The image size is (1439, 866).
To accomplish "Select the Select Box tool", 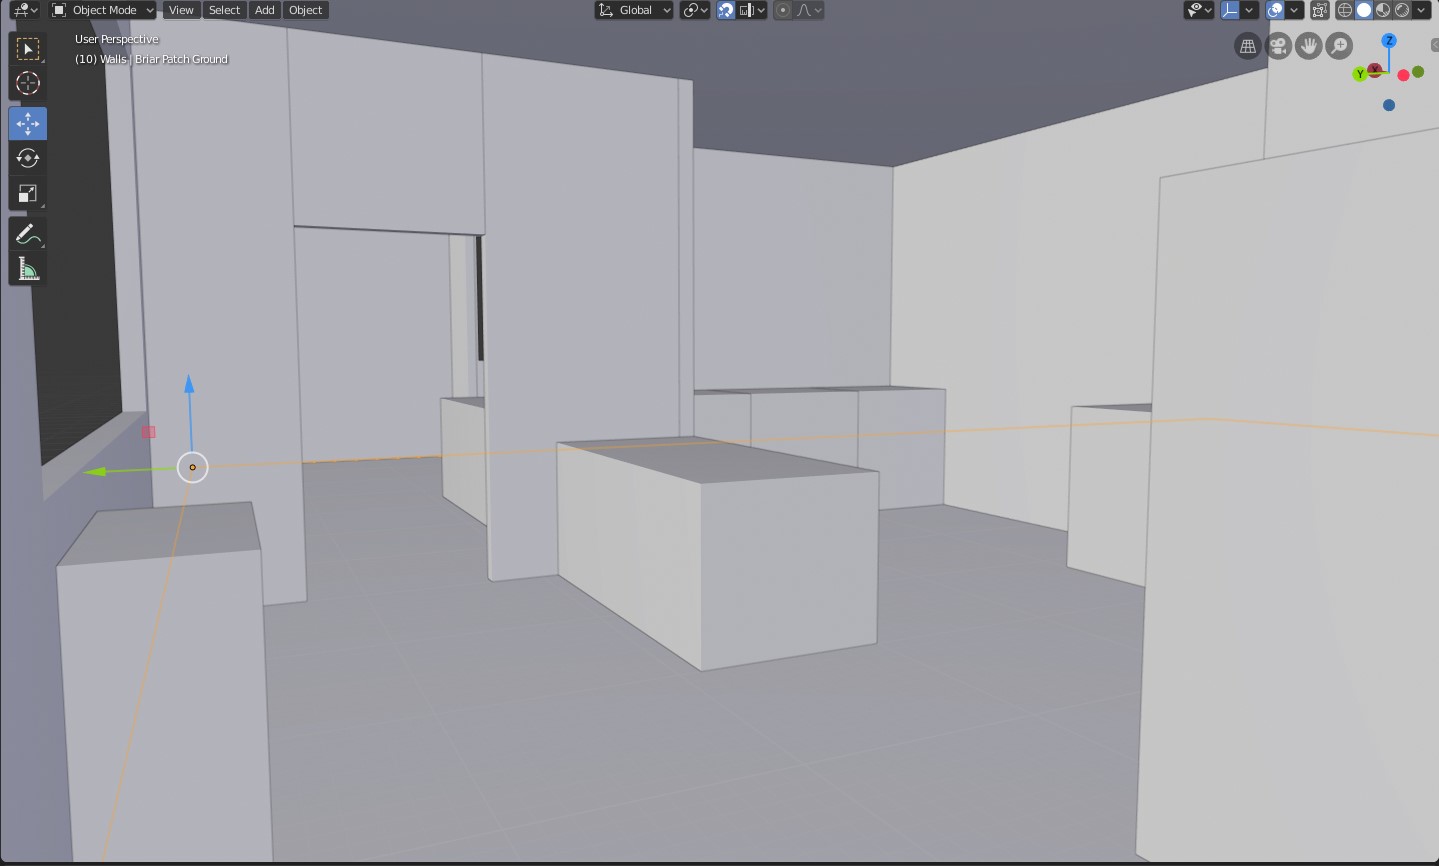I will 27,49.
